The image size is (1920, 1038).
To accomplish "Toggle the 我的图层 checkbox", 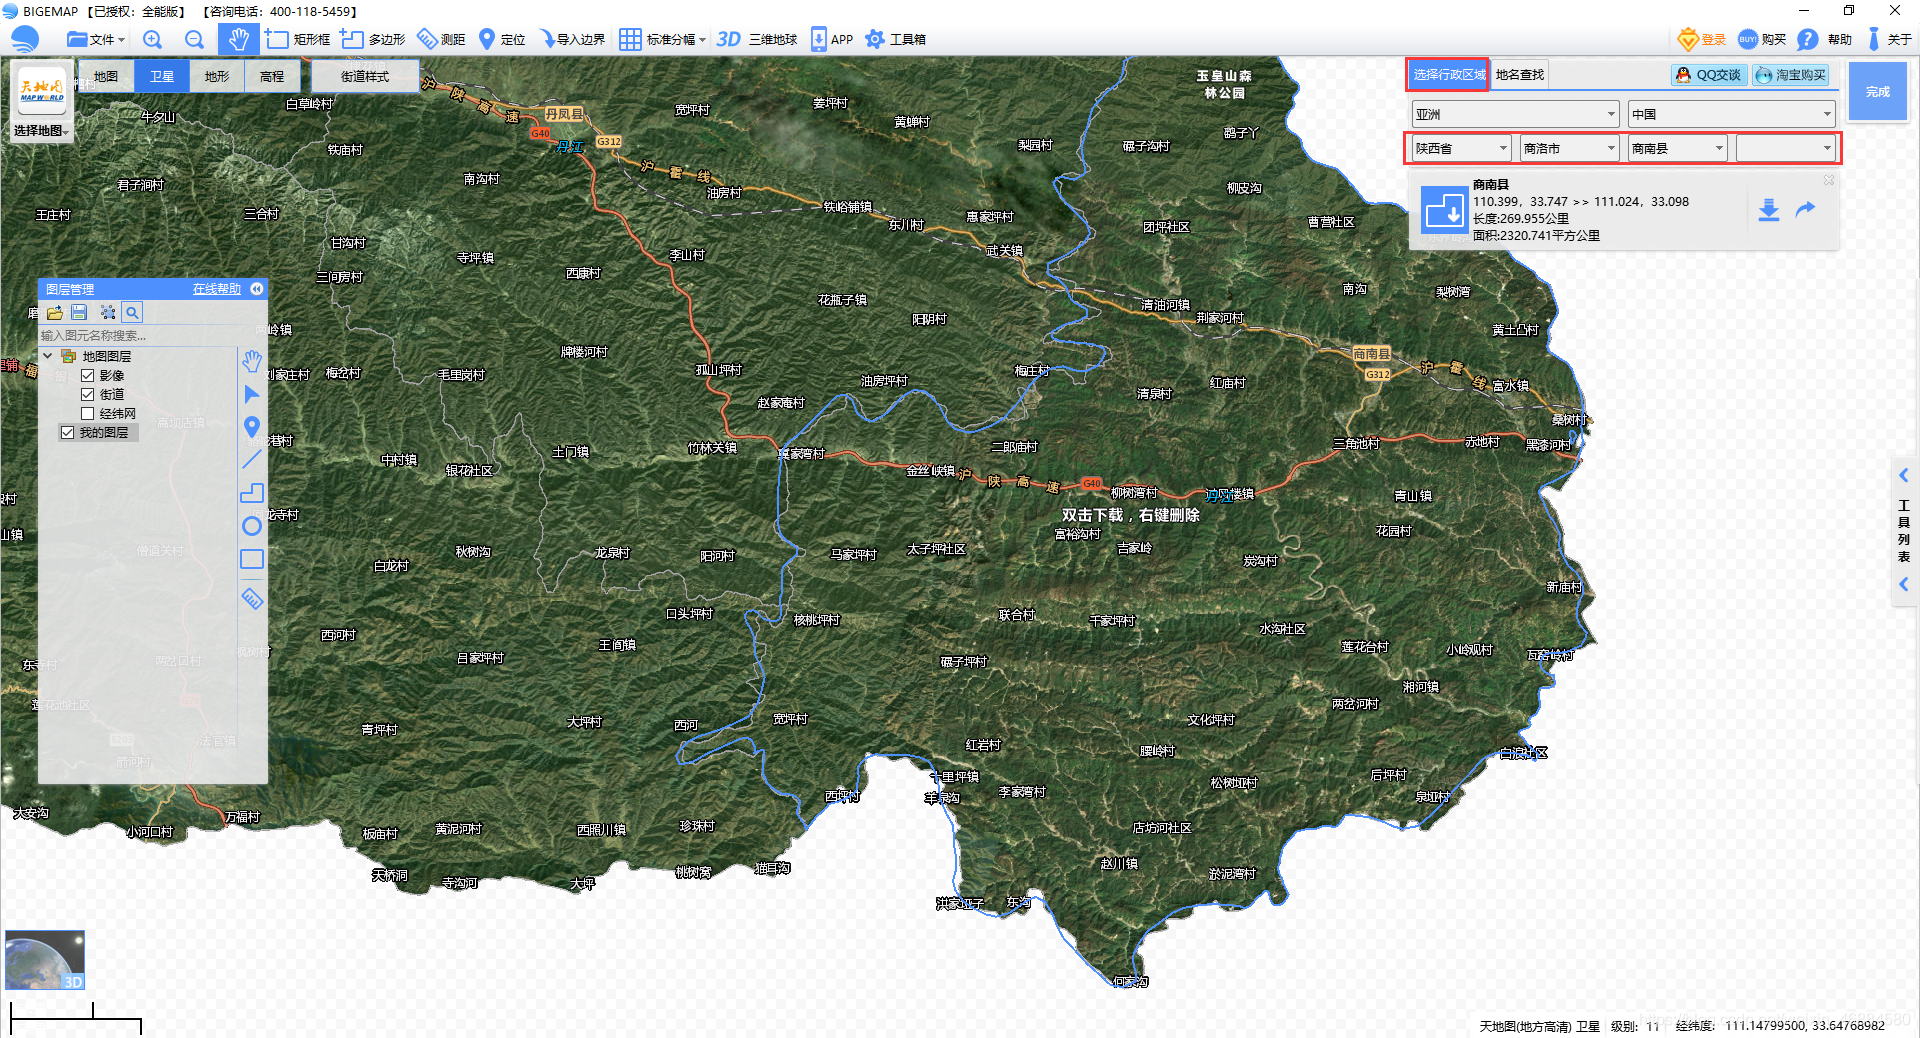I will (x=68, y=433).
